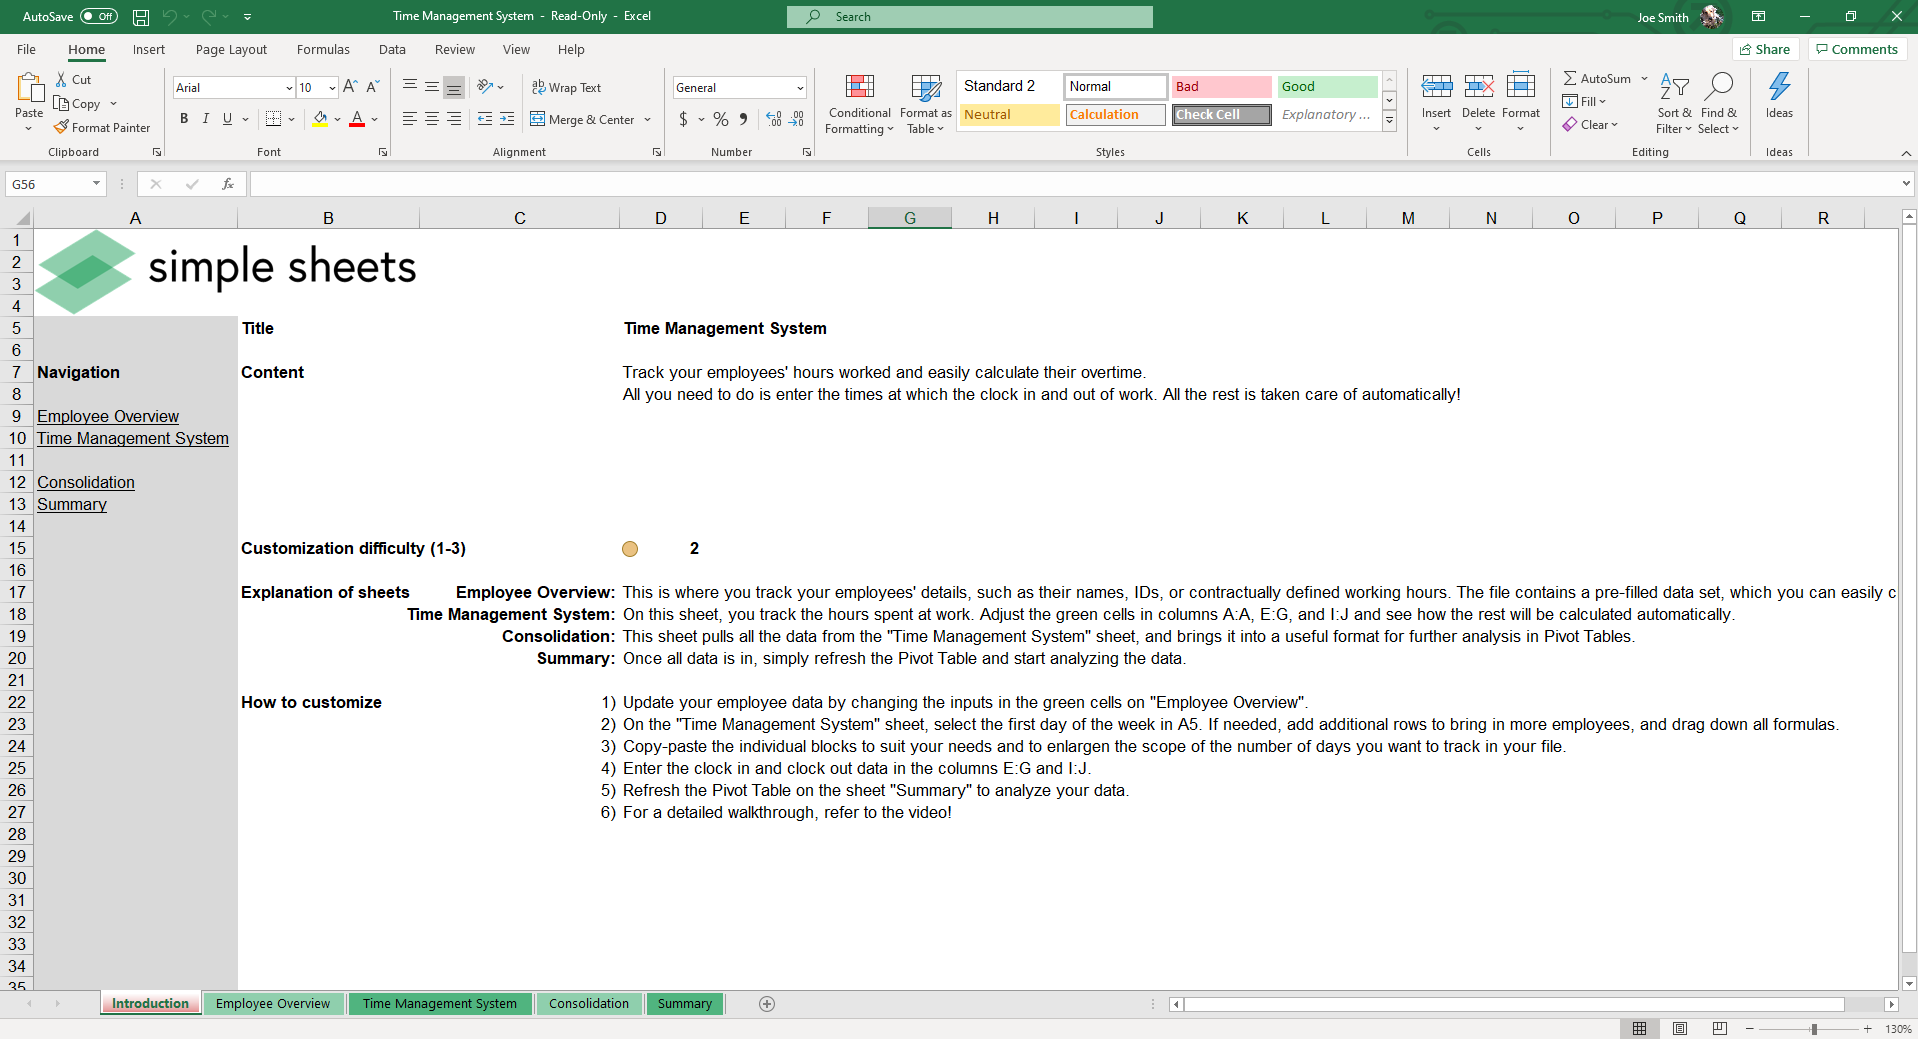1918x1039 pixels.
Task: Decrease font size with the smaller A
Action: (372, 88)
